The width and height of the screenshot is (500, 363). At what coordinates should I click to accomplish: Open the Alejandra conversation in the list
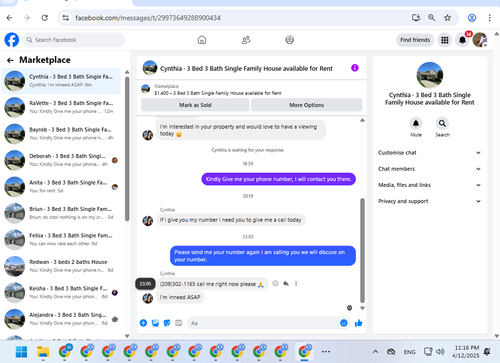click(x=61, y=319)
